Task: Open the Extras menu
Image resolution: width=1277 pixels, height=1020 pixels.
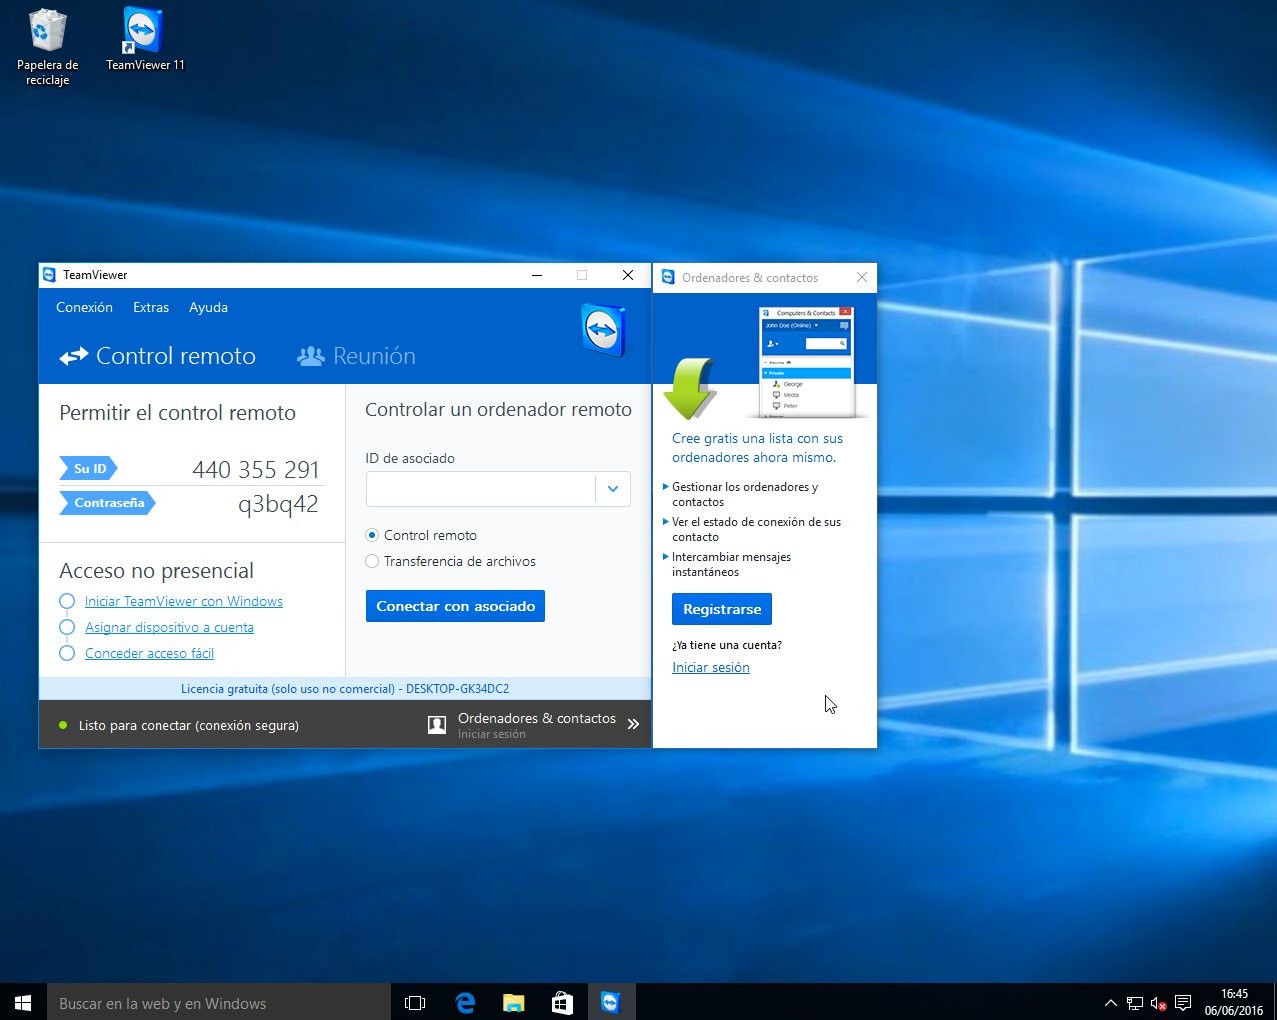Action: (151, 307)
